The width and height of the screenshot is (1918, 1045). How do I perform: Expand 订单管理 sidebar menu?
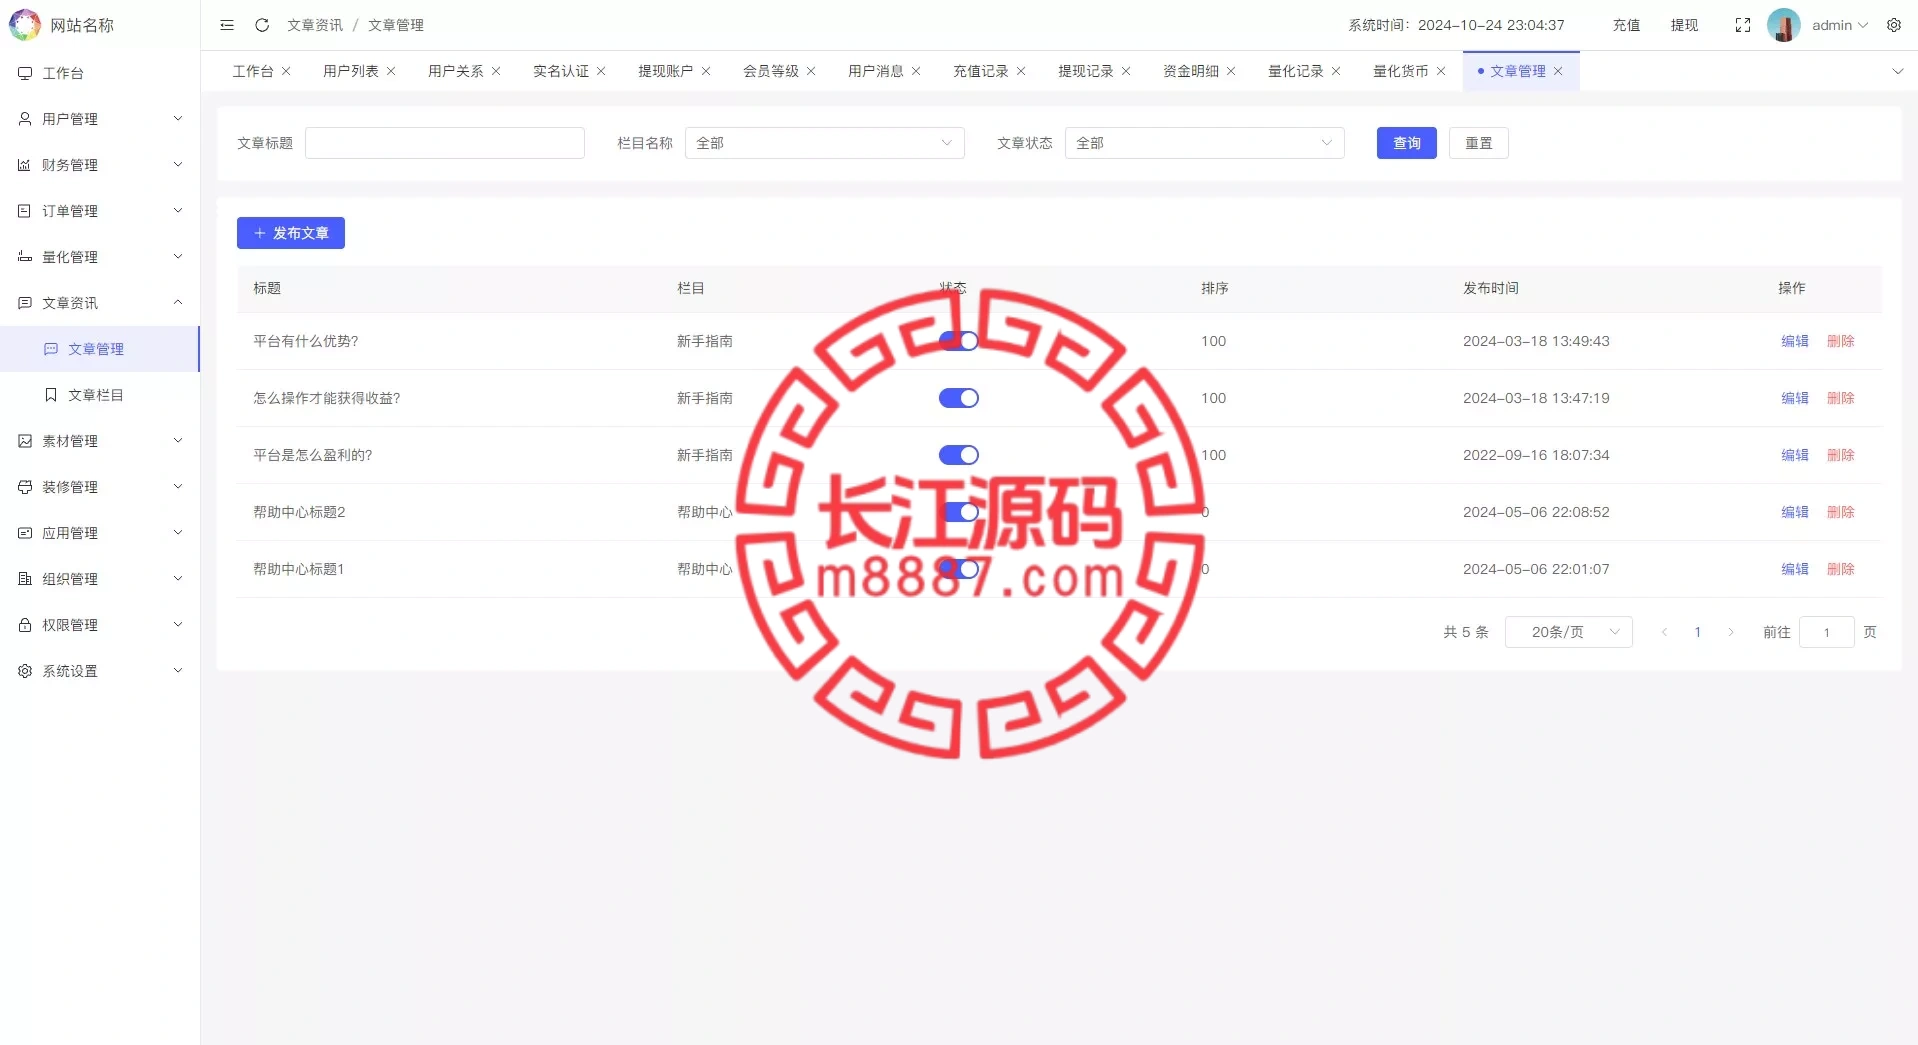[x=100, y=211]
